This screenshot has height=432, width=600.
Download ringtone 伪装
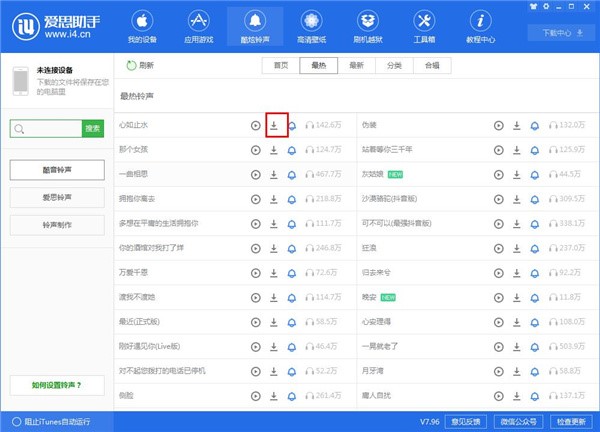[x=517, y=125]
